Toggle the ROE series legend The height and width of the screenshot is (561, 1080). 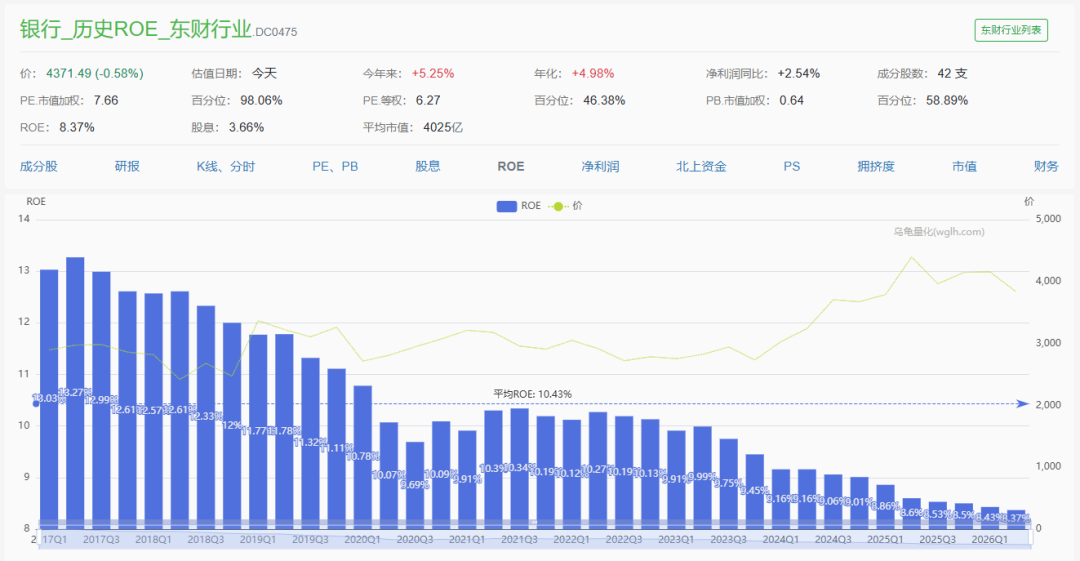click(x=519, y=206)
